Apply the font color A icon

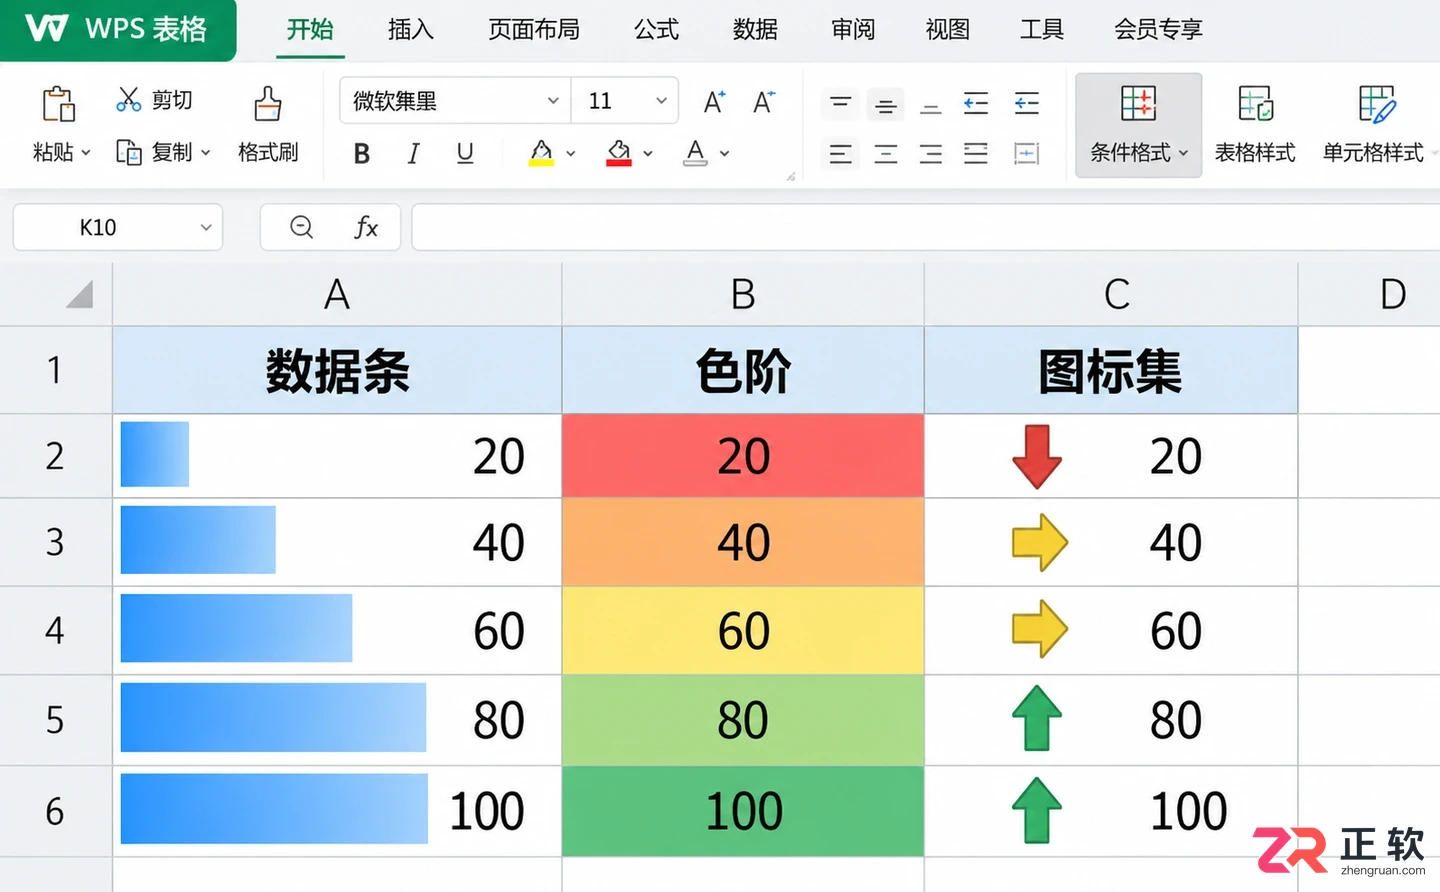pos(695,153)
